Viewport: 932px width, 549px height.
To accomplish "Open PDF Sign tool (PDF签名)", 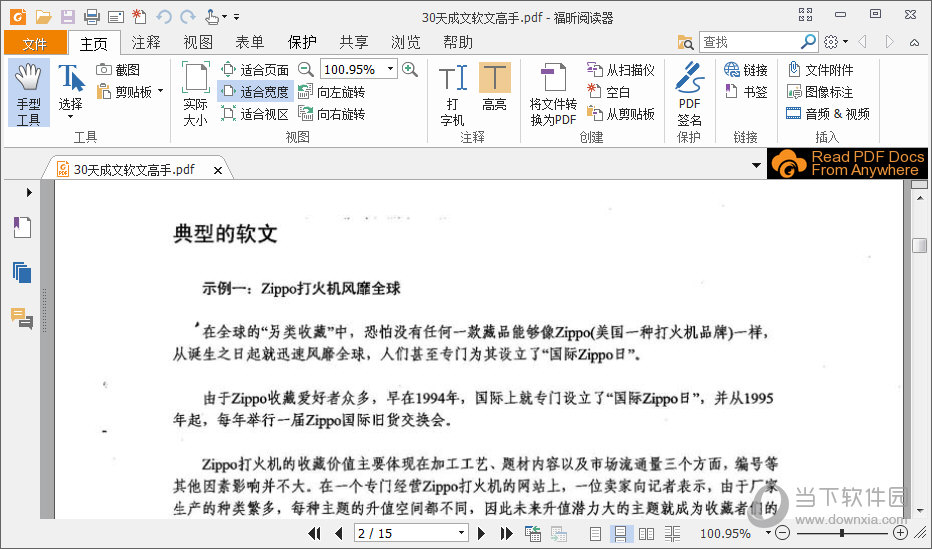I will [689, 93].
